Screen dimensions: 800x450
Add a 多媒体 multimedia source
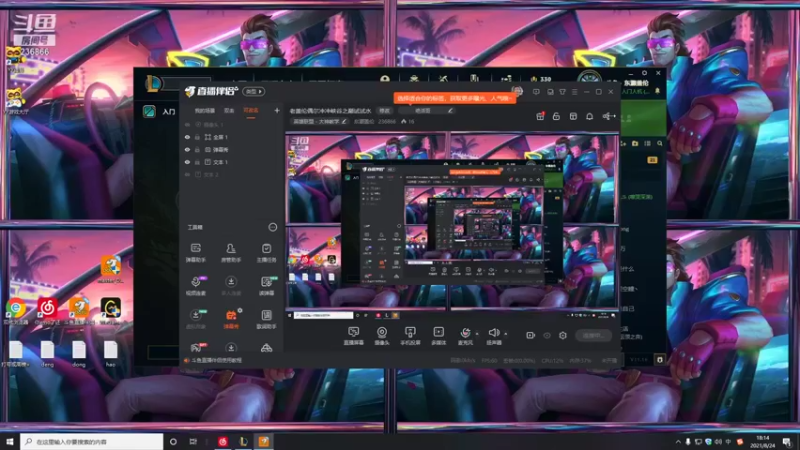(x=438, y=336)
